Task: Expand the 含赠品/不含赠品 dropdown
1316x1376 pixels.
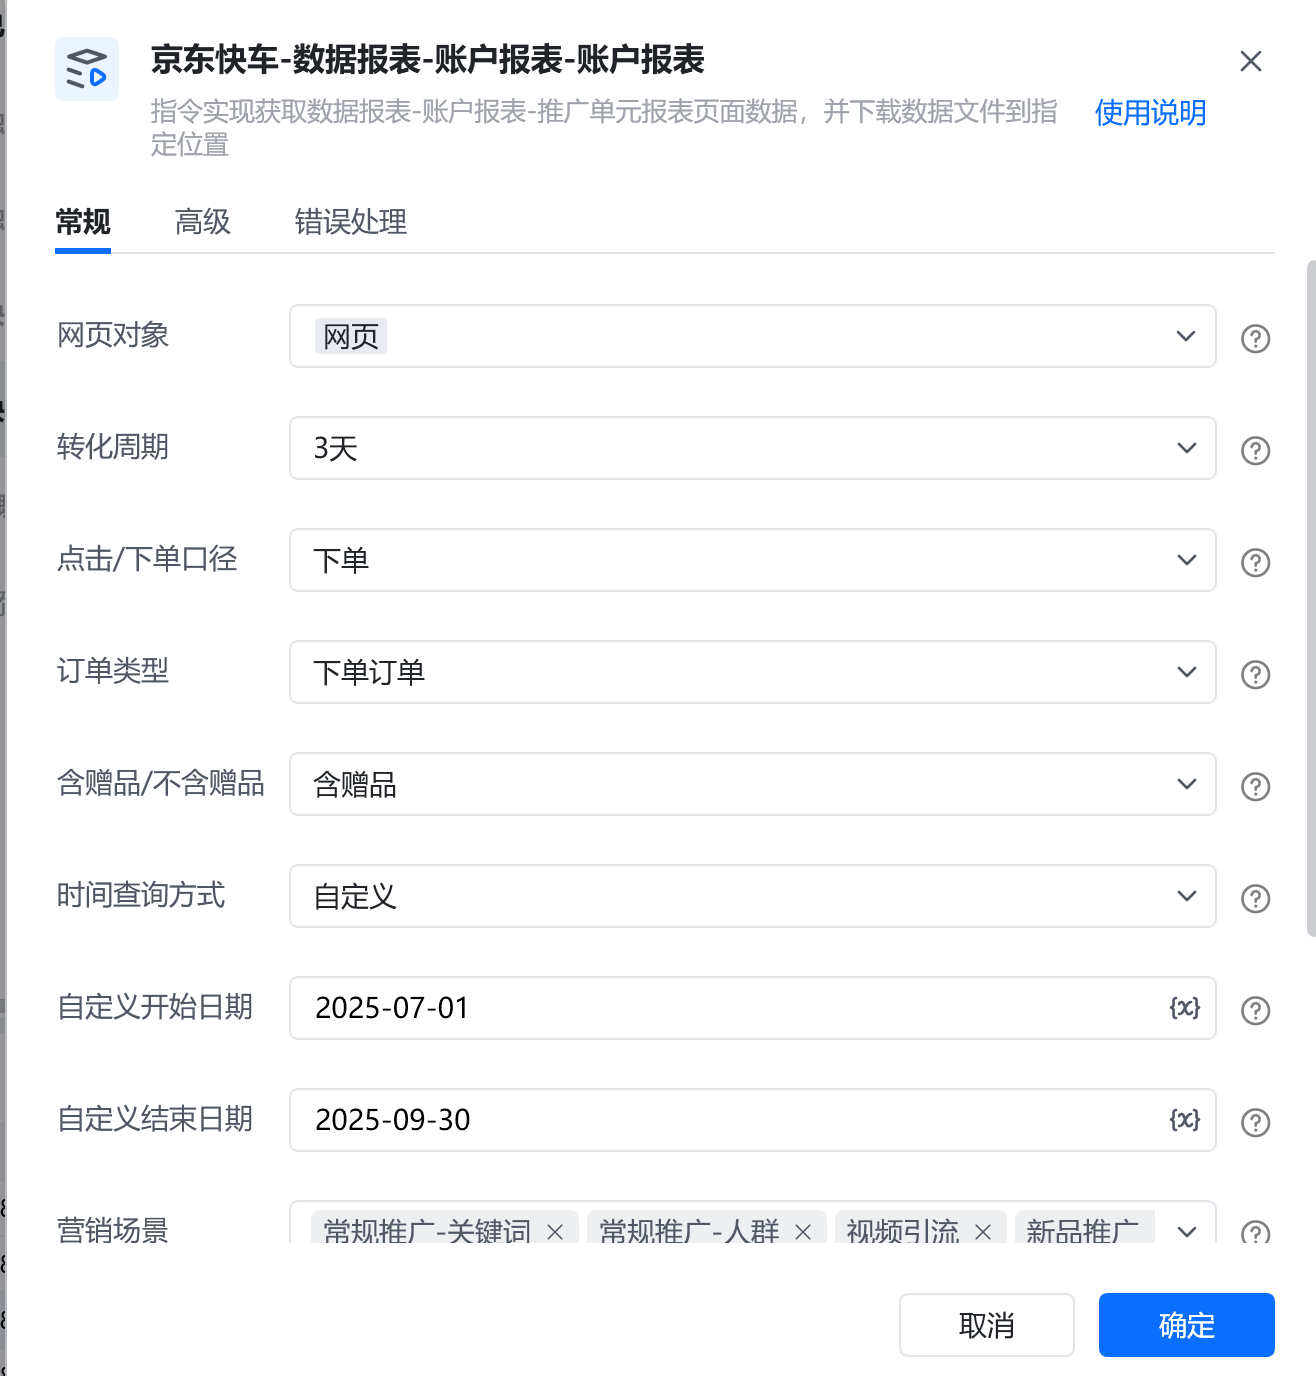Action: [x=1186, y=784]
